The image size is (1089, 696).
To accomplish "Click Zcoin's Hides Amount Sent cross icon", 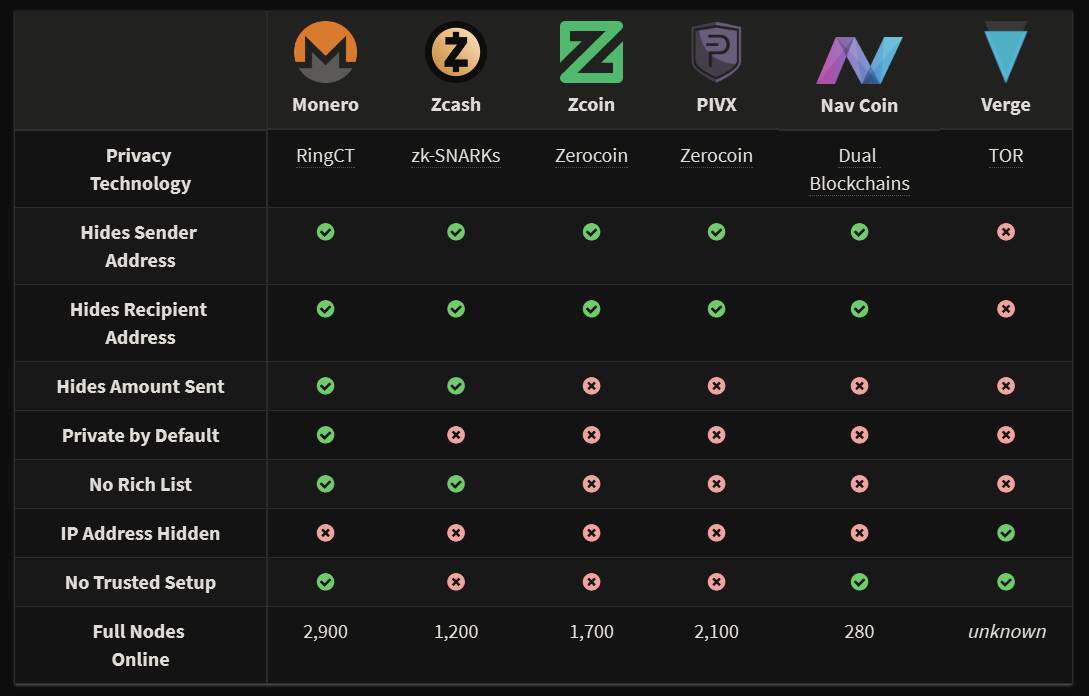I will 591,386.
